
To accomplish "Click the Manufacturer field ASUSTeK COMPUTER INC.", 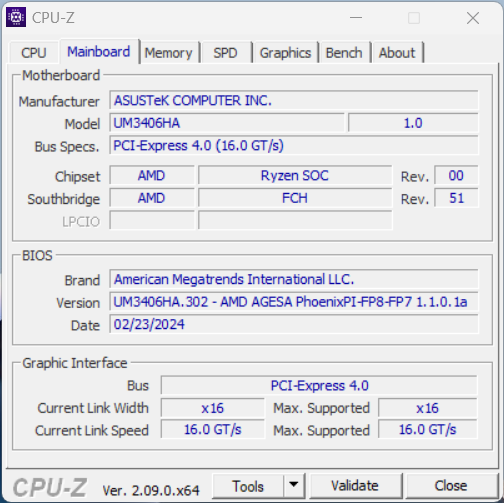I will click(x=294, y=100).
